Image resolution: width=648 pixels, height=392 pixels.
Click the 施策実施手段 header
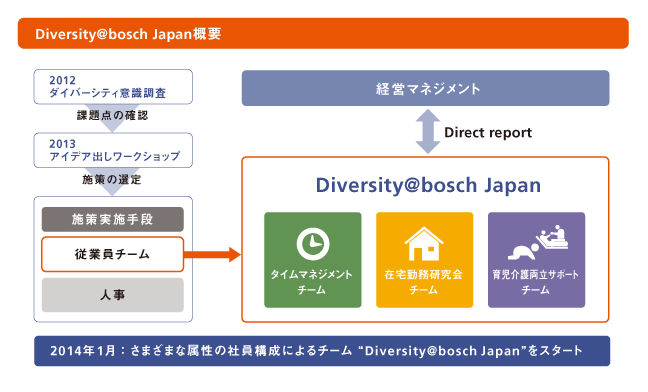click(112, 219)
